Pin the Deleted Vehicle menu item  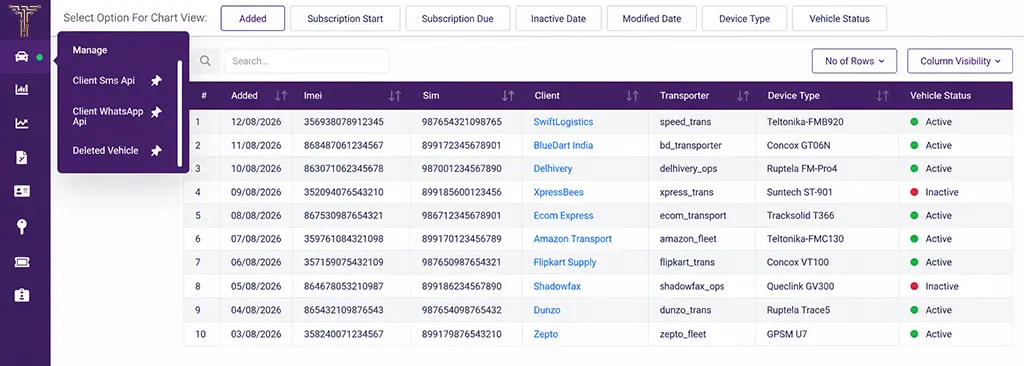coord(155,151)
